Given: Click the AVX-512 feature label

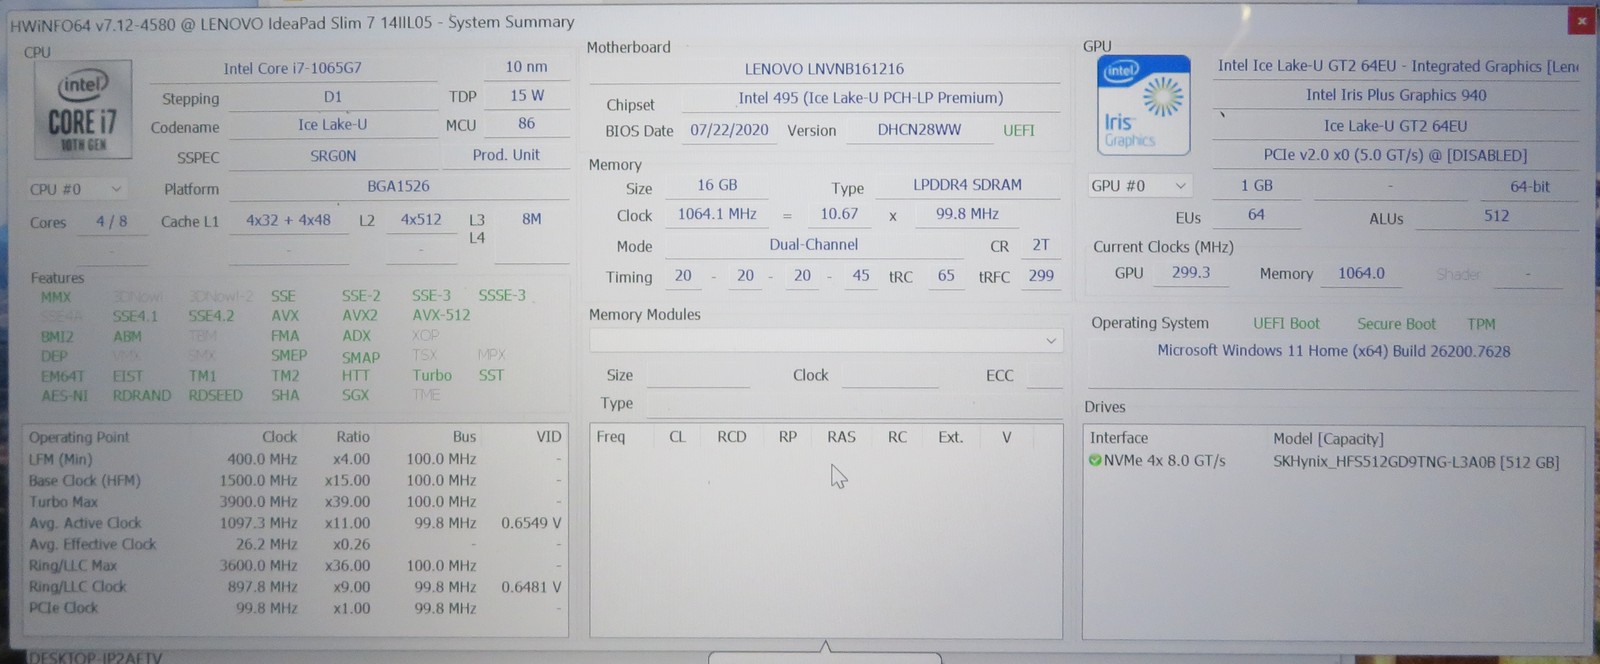Looking at the screenshot, I should [441, 315].
